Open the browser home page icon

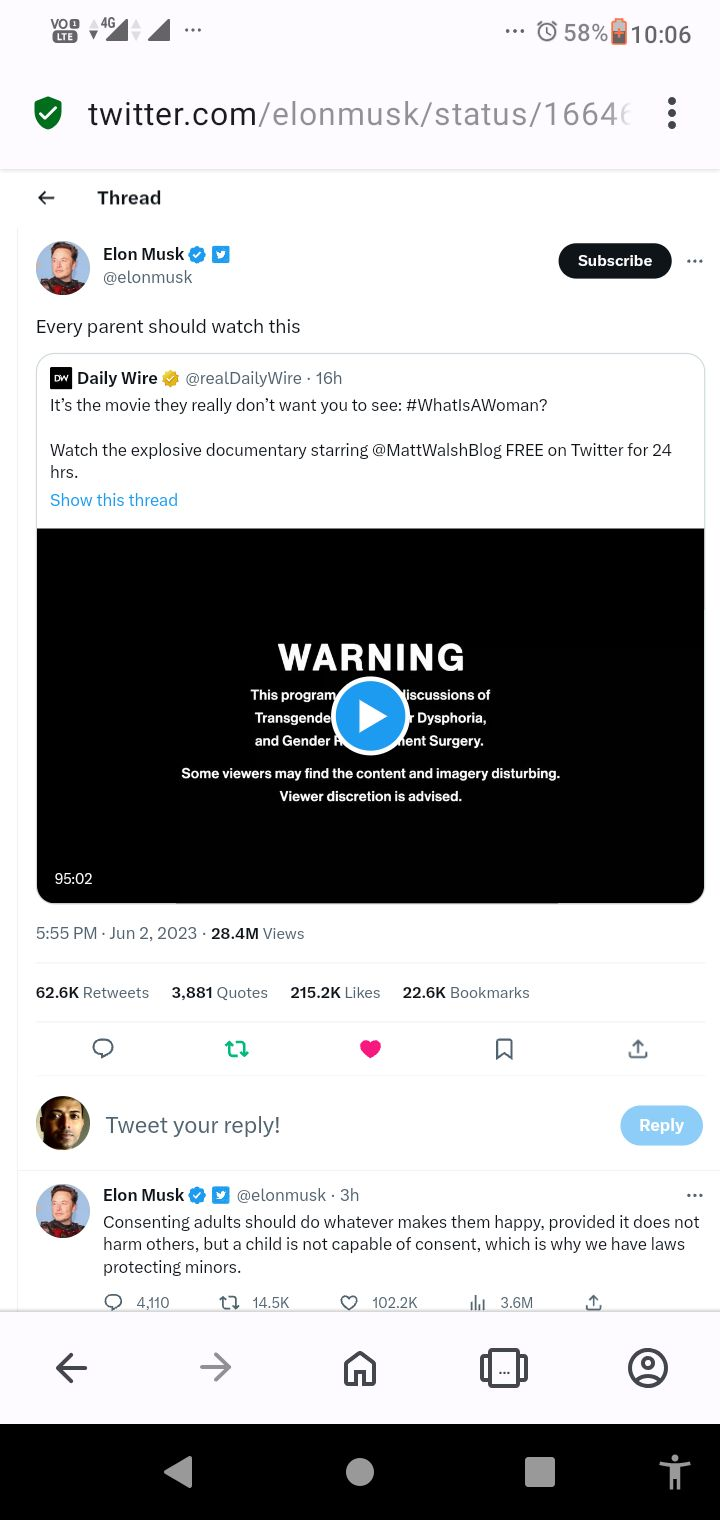point(360,1367)
